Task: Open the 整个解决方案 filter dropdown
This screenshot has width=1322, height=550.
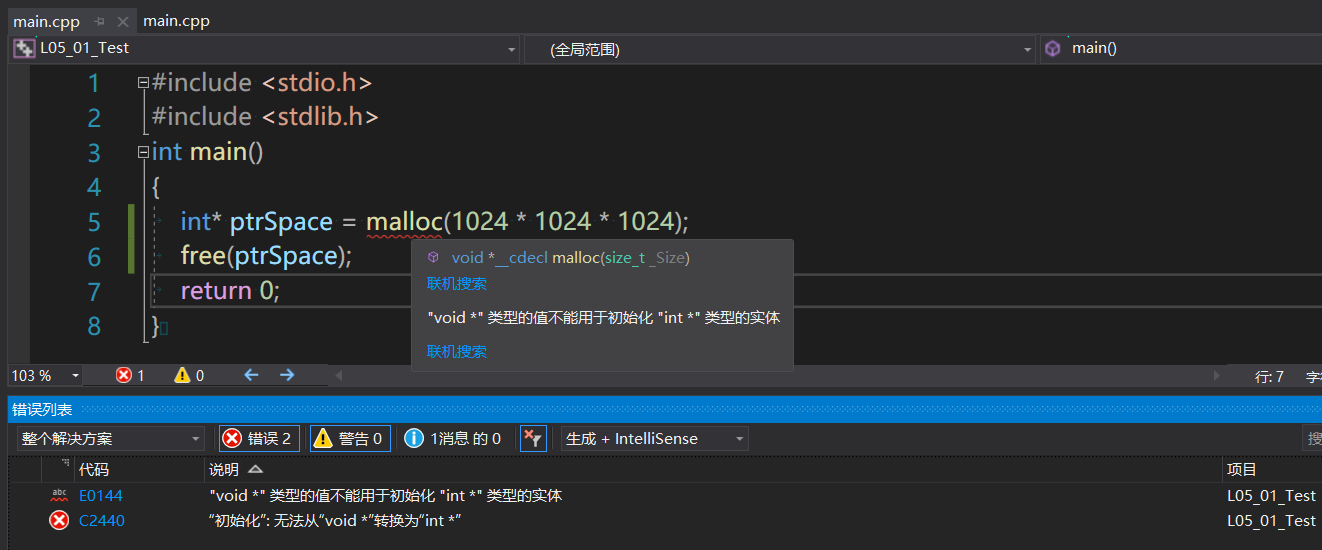Action: 110,438
